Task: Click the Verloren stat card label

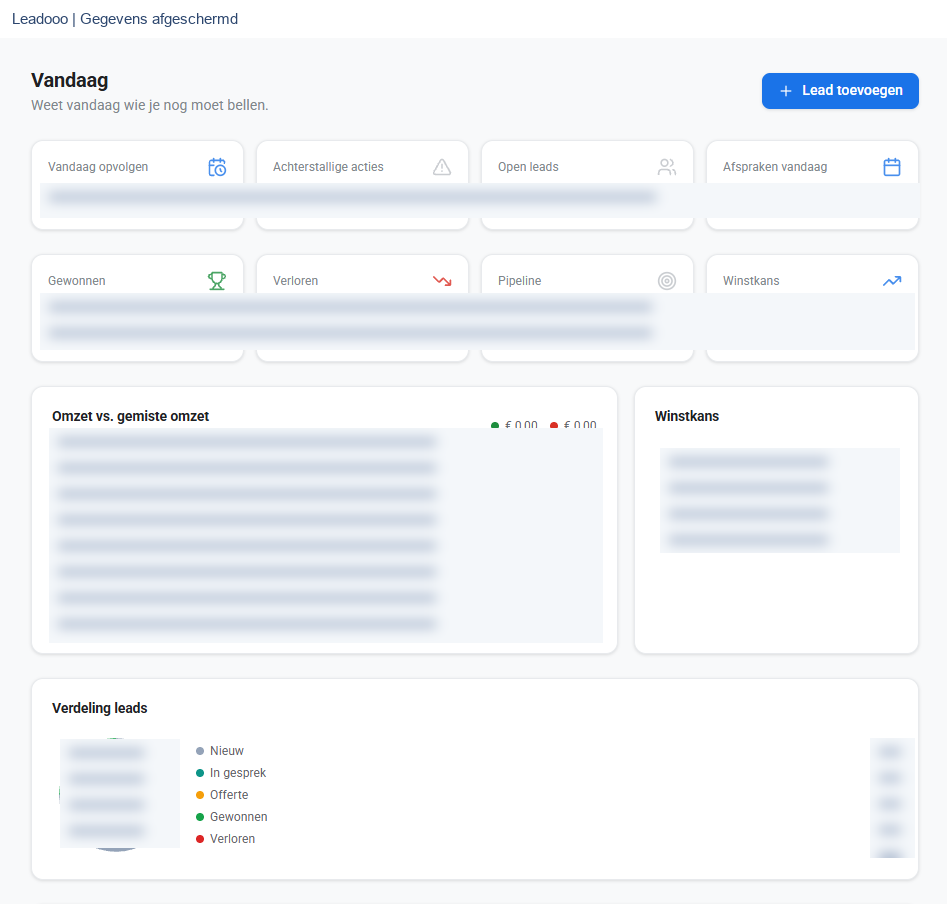Action: [295, 281]
